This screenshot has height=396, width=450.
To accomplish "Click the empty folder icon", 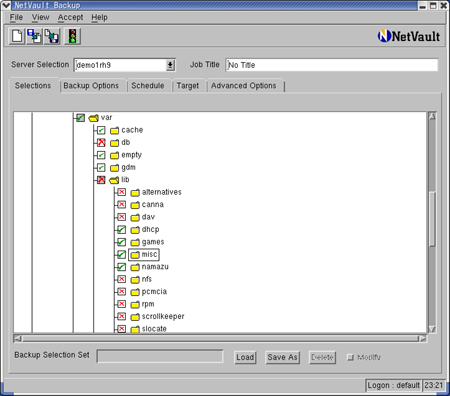I will pyautogui.click(x=114, y=155).
